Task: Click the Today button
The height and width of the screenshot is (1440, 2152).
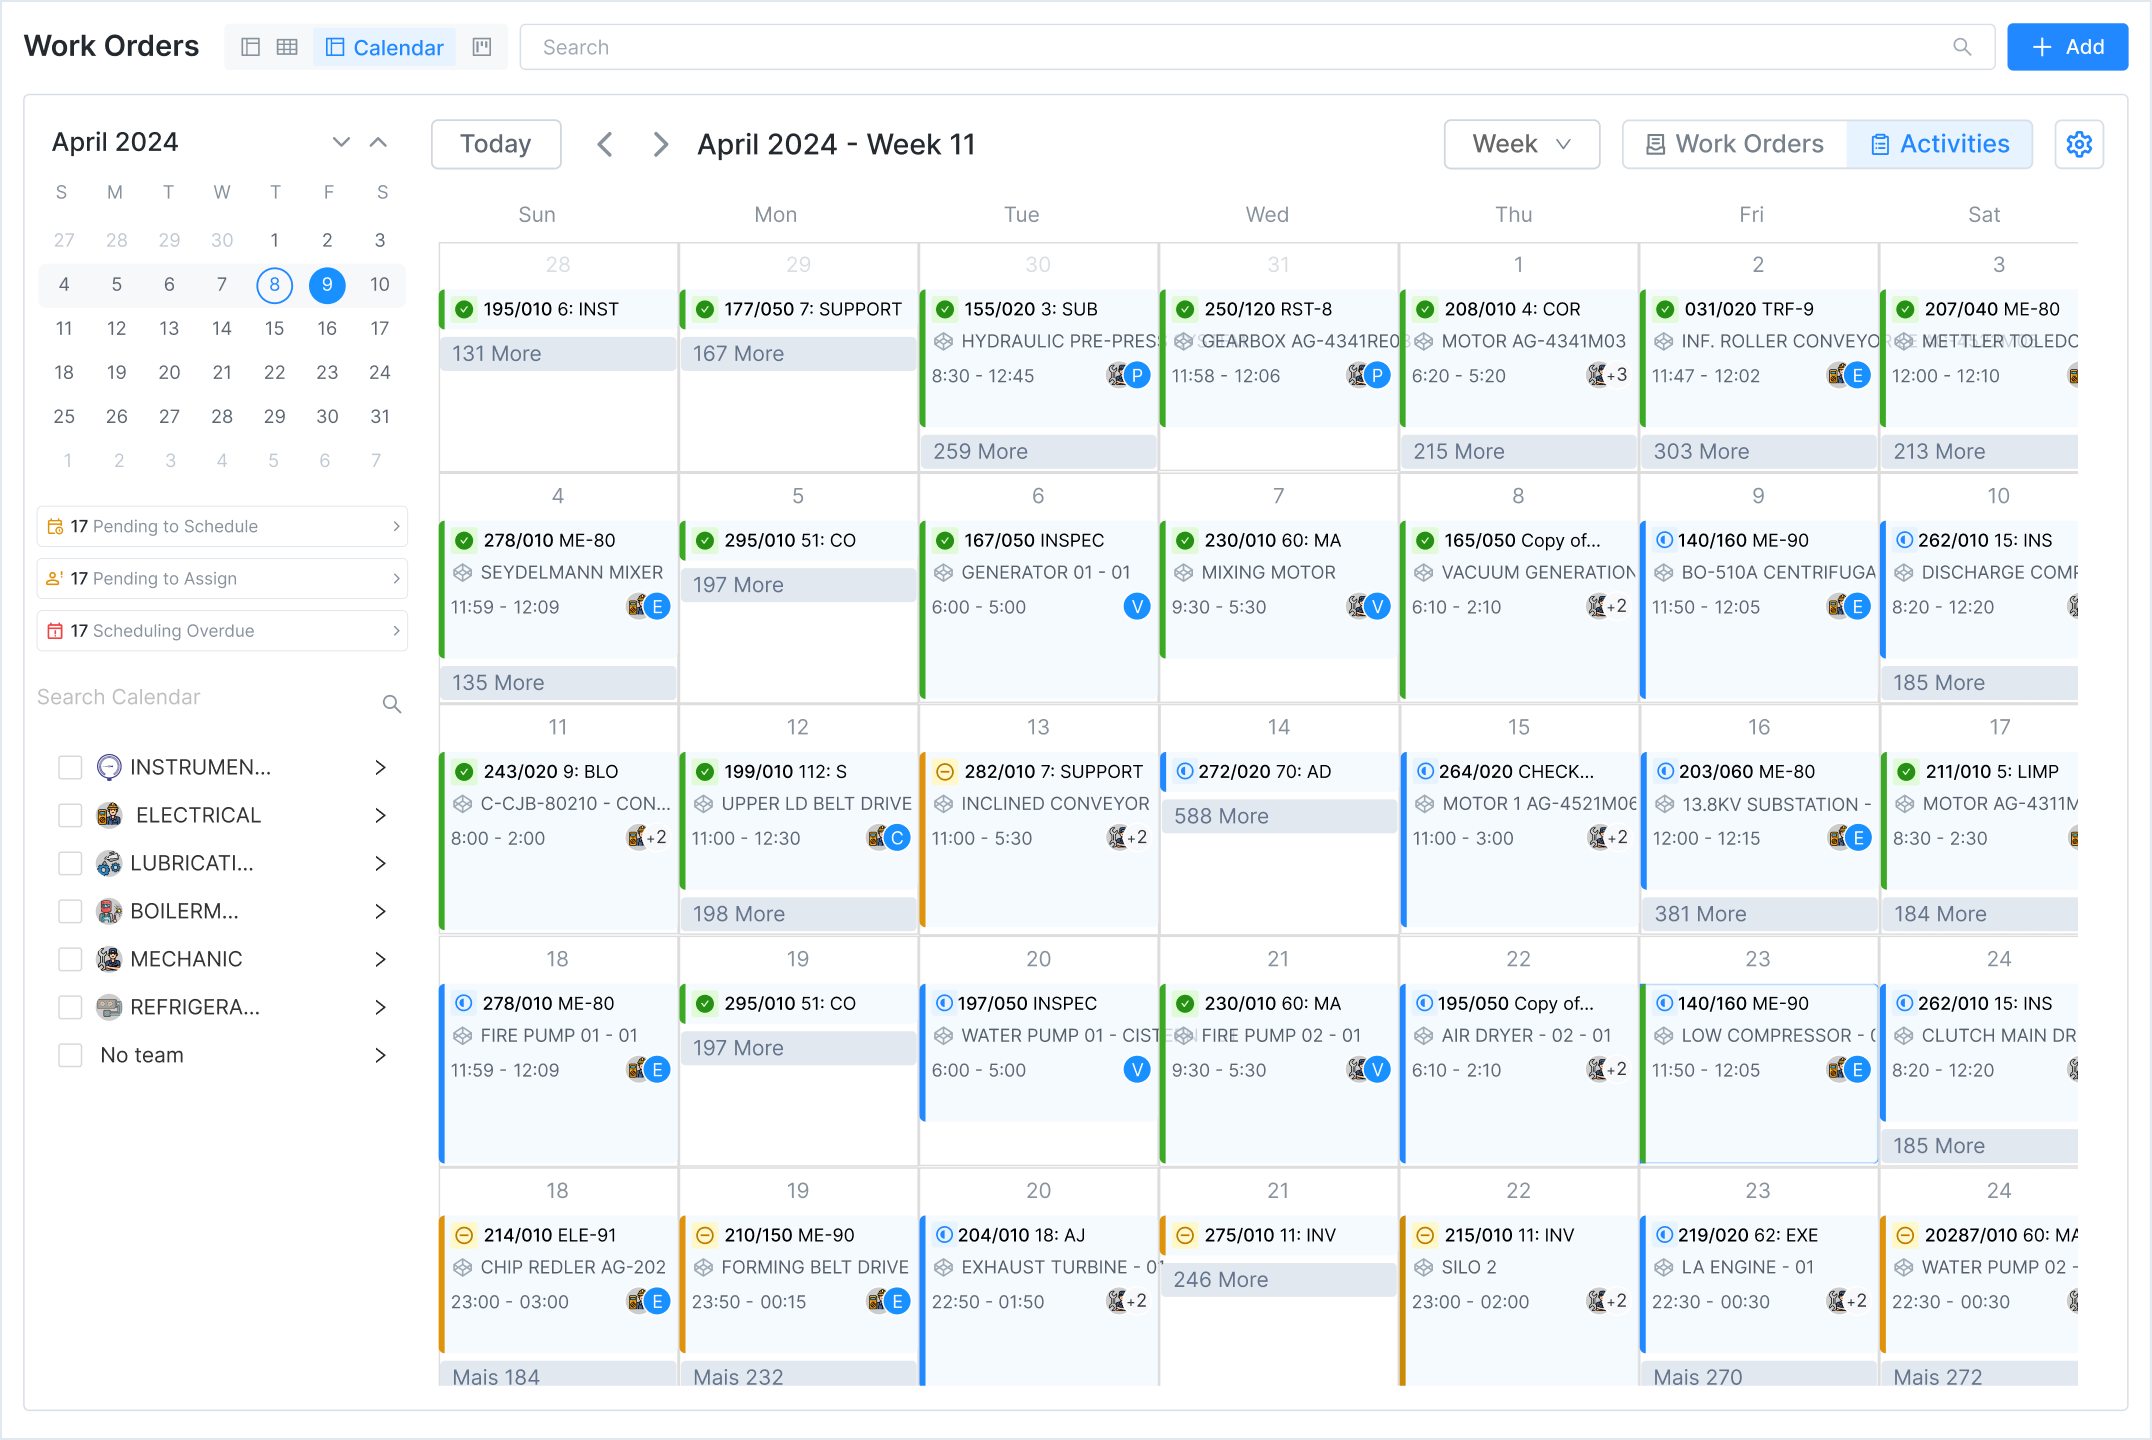Action: [x=496, y=144]
